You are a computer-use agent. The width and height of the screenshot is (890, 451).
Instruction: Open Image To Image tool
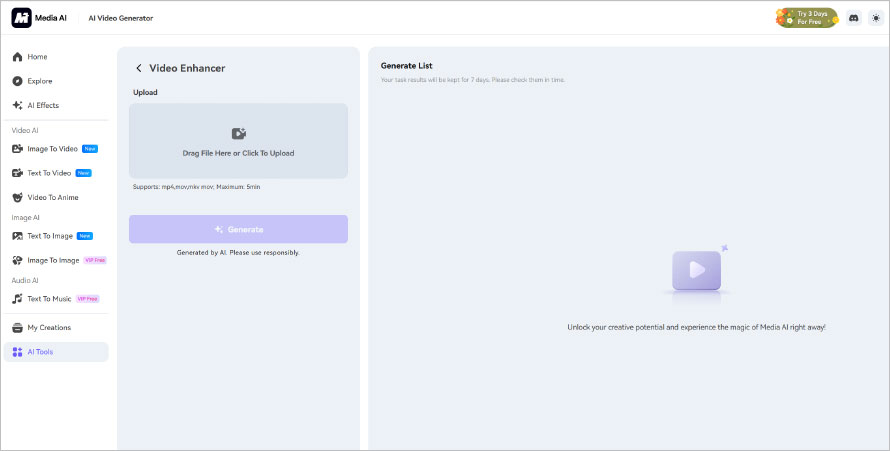[x=52, y=260]
